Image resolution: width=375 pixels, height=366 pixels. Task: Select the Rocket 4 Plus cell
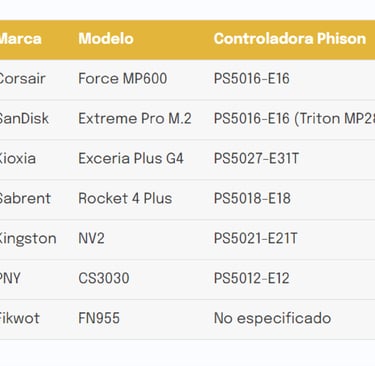pos(125,199)
